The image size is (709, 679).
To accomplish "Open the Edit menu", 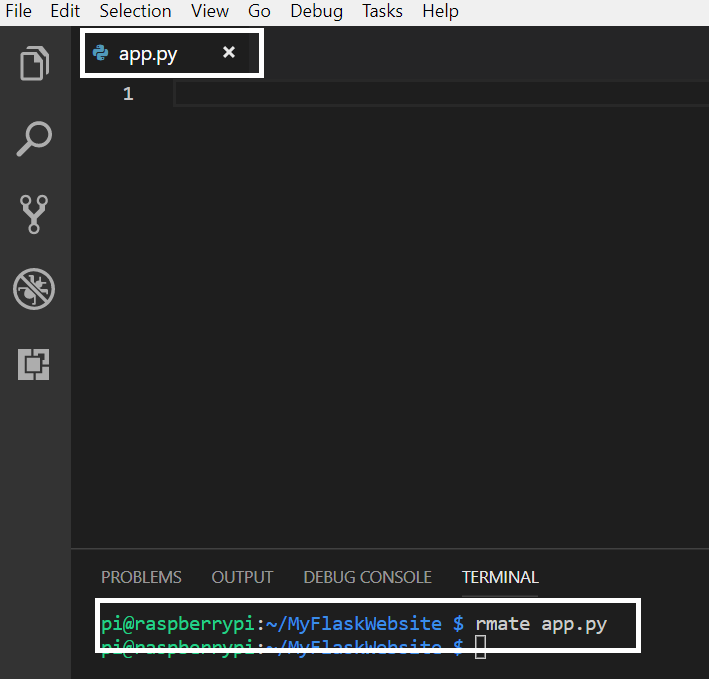I will tap(65, 12).
